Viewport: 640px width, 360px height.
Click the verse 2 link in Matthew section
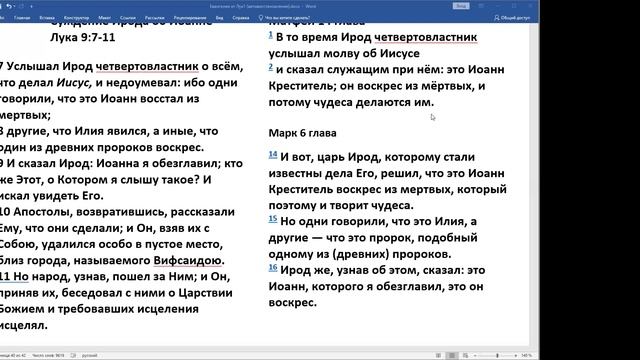271,67
